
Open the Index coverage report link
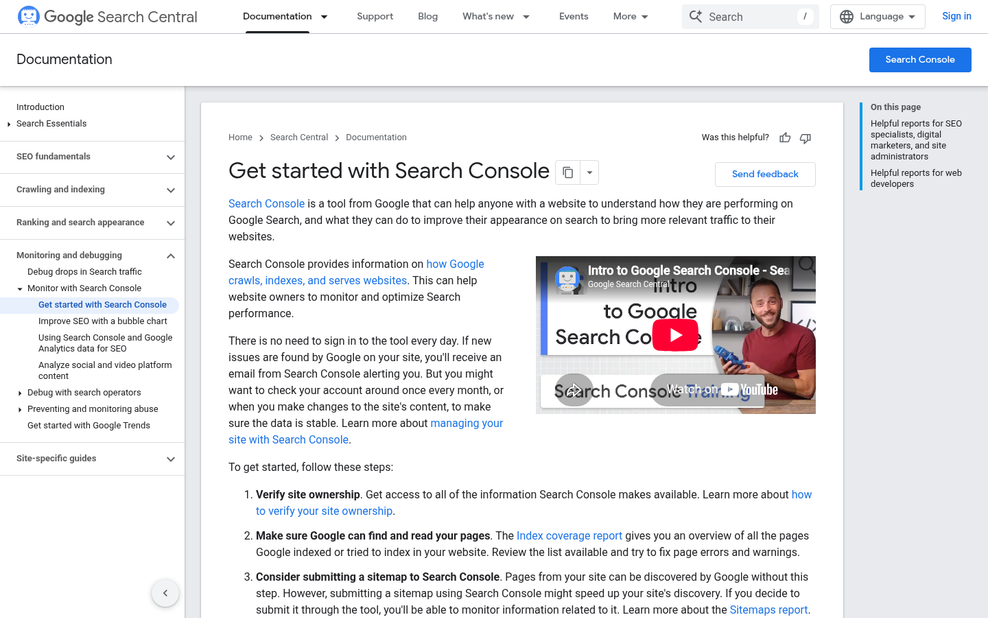[x=569, y=535]
